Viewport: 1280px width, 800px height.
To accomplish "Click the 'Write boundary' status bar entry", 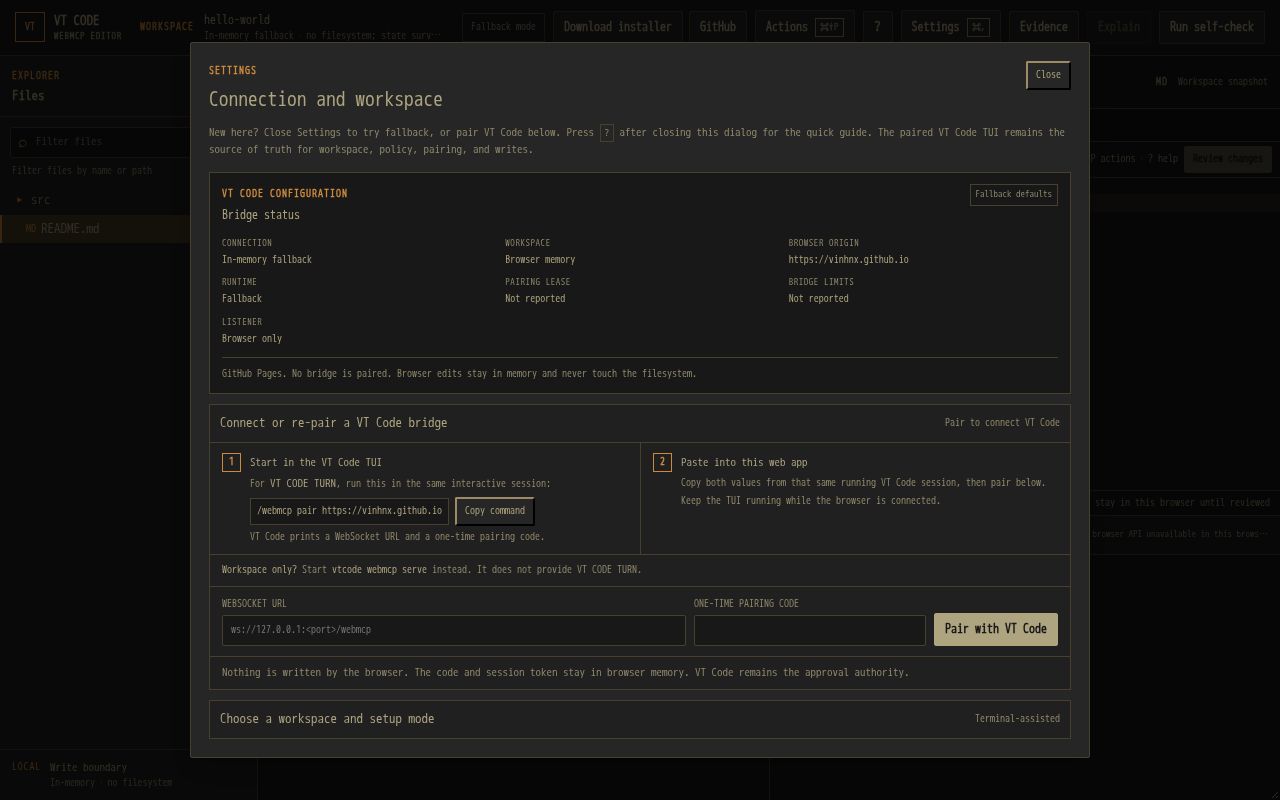I will [x=88, y=768].
